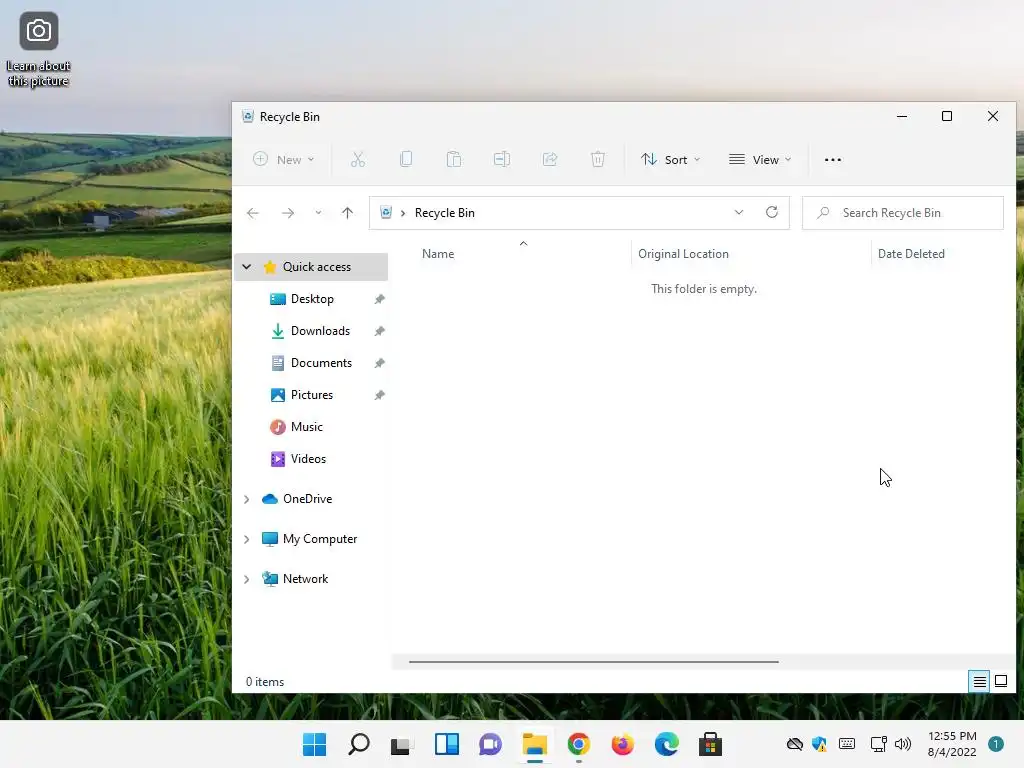1024x768 pixels.
Task: Click the OneDrive cloud tray icon
Action: click(x=794, y=744)
